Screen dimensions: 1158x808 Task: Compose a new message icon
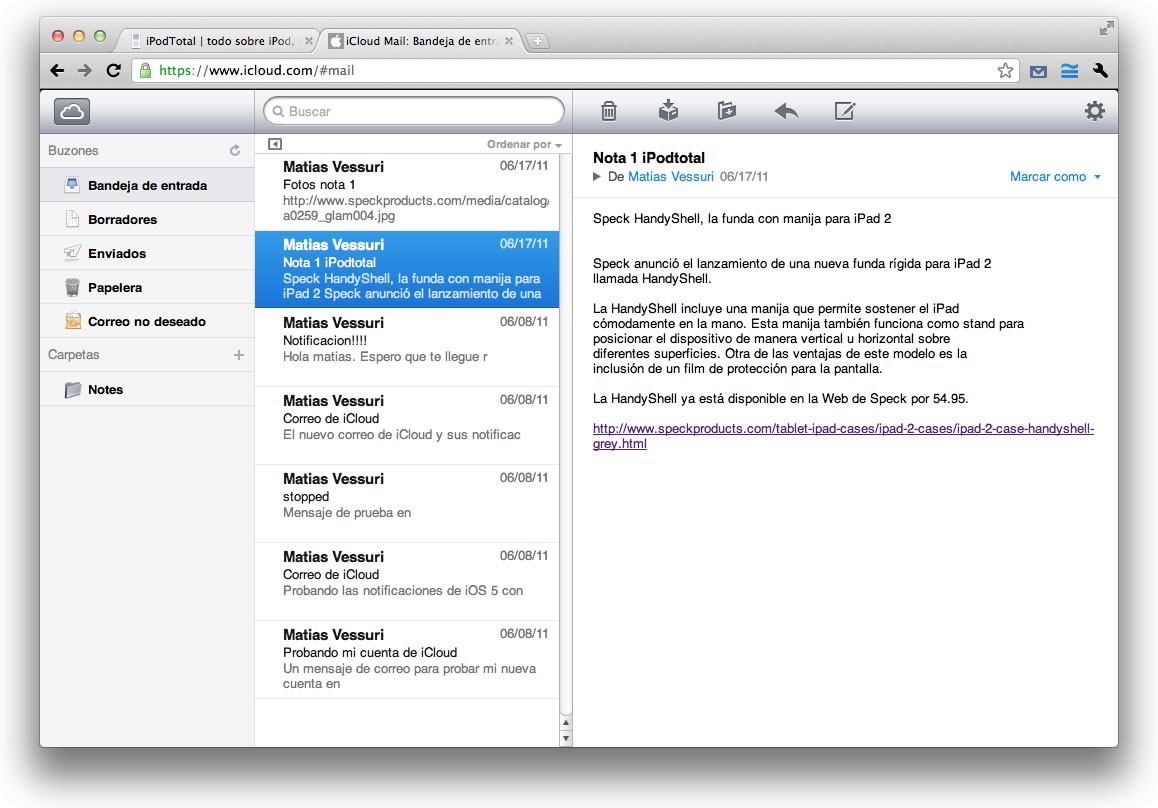pos(844,111)
